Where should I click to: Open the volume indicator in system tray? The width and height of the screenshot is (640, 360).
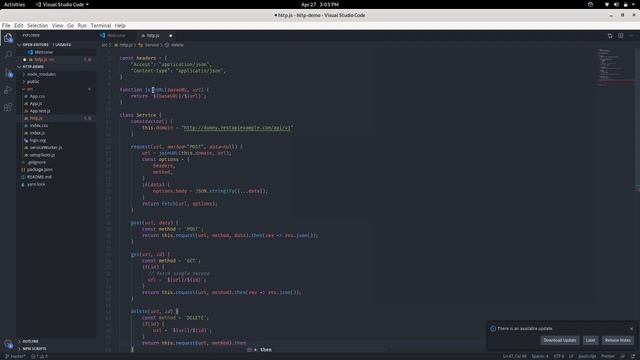tap(616, 4)
